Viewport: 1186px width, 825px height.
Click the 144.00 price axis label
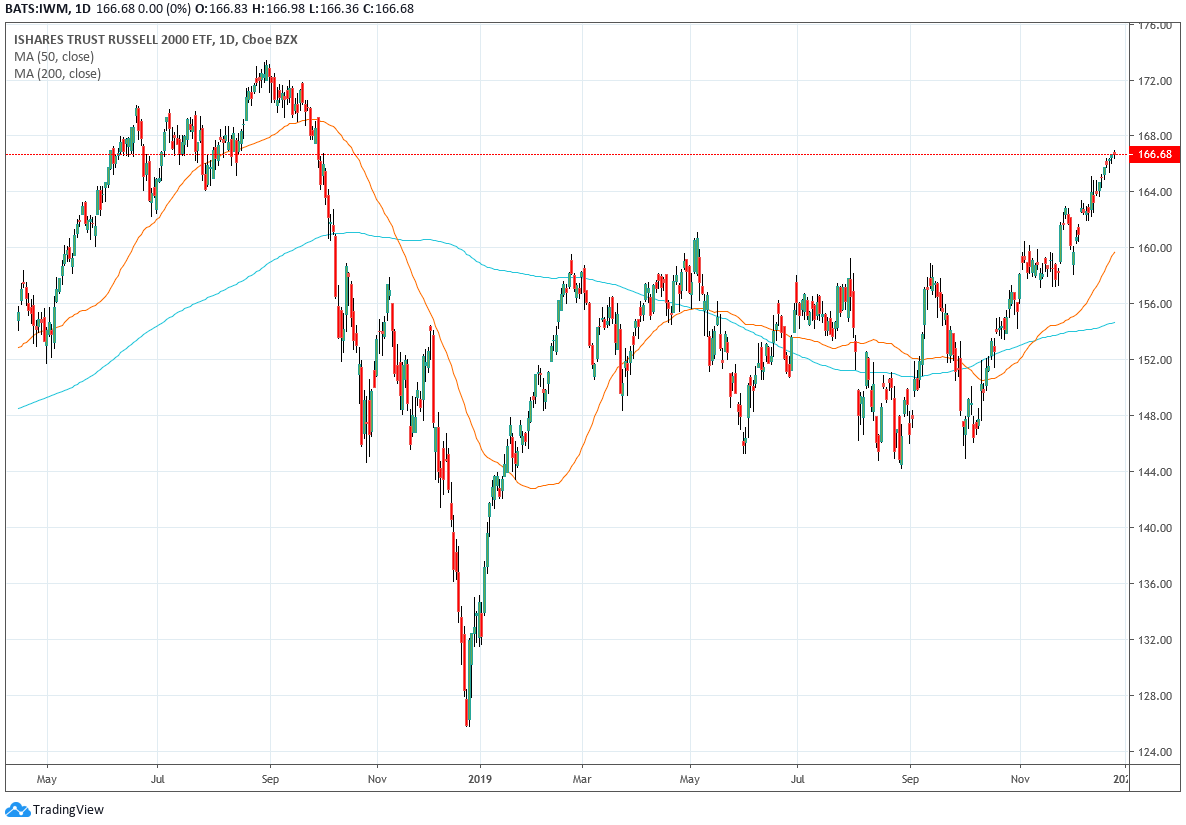1155,472
